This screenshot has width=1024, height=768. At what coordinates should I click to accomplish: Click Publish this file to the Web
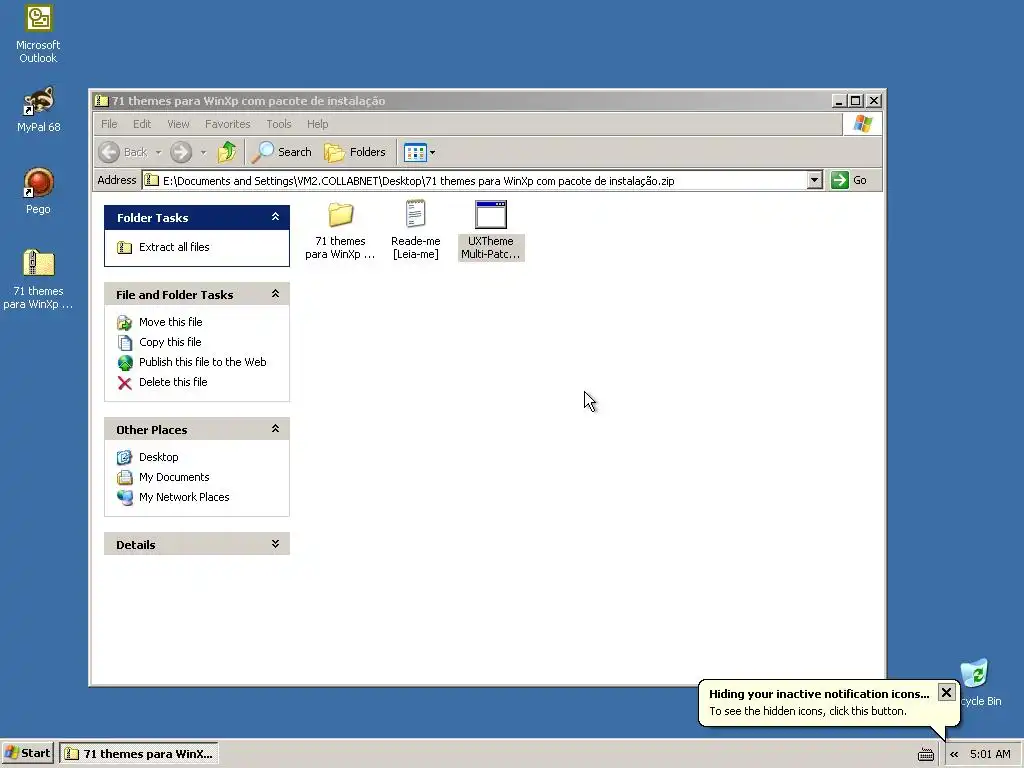202,362
